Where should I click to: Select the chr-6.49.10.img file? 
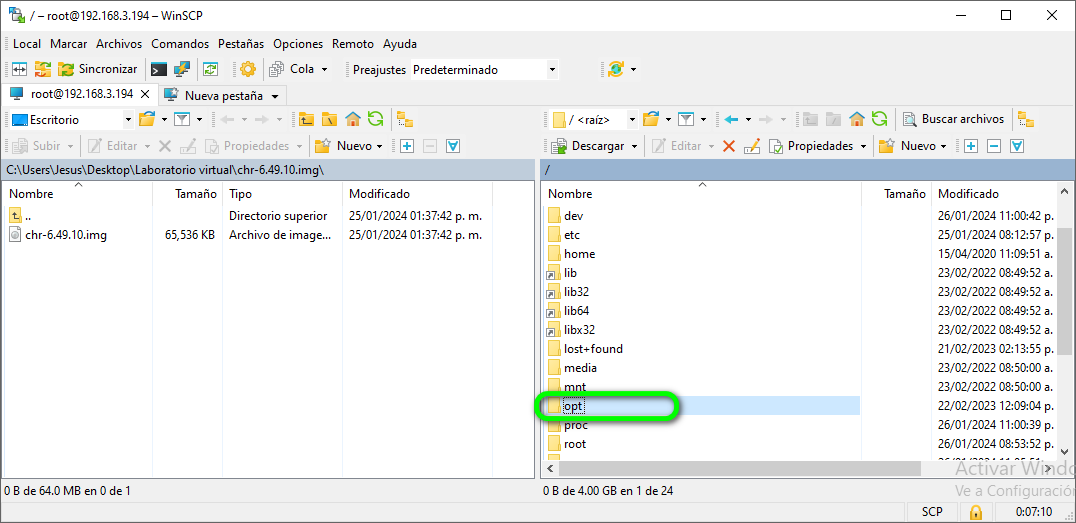click(x=66, y=235)
